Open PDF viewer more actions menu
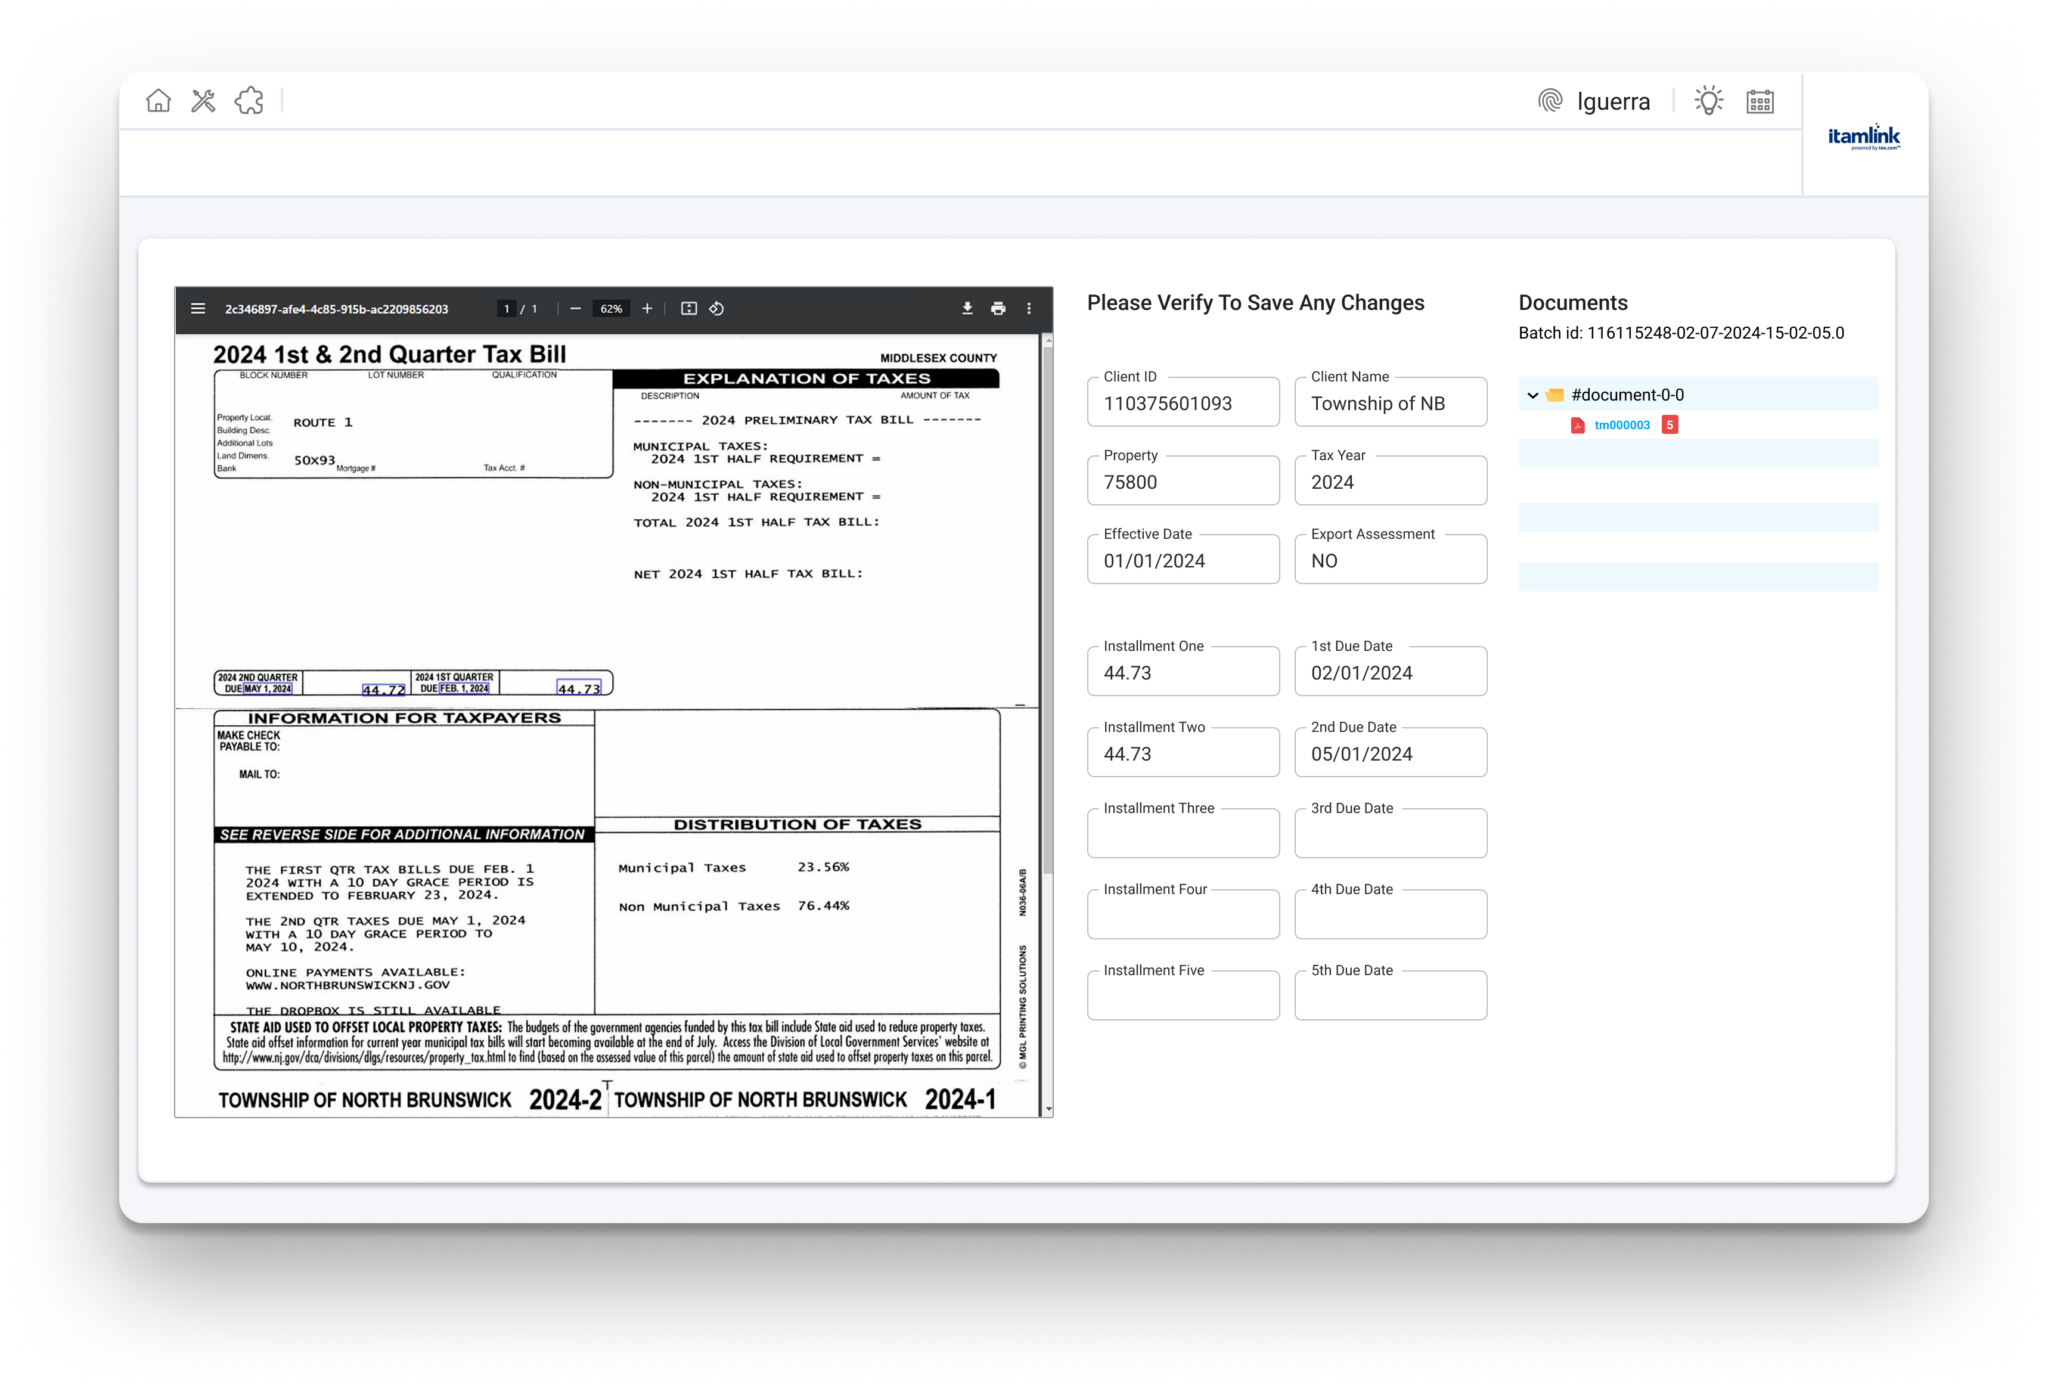Screen dimensions: 2048x1390 1029,309
